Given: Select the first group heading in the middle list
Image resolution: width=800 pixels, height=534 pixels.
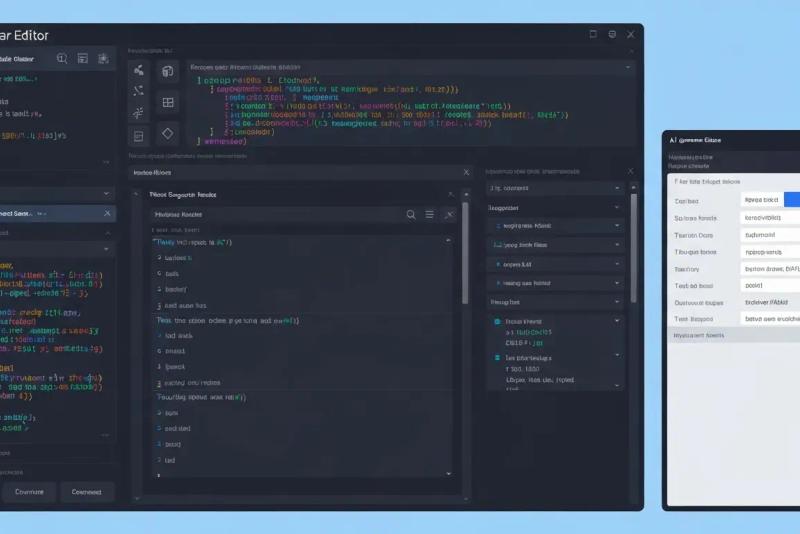Looking at the screenshot, I should [194, 242].
